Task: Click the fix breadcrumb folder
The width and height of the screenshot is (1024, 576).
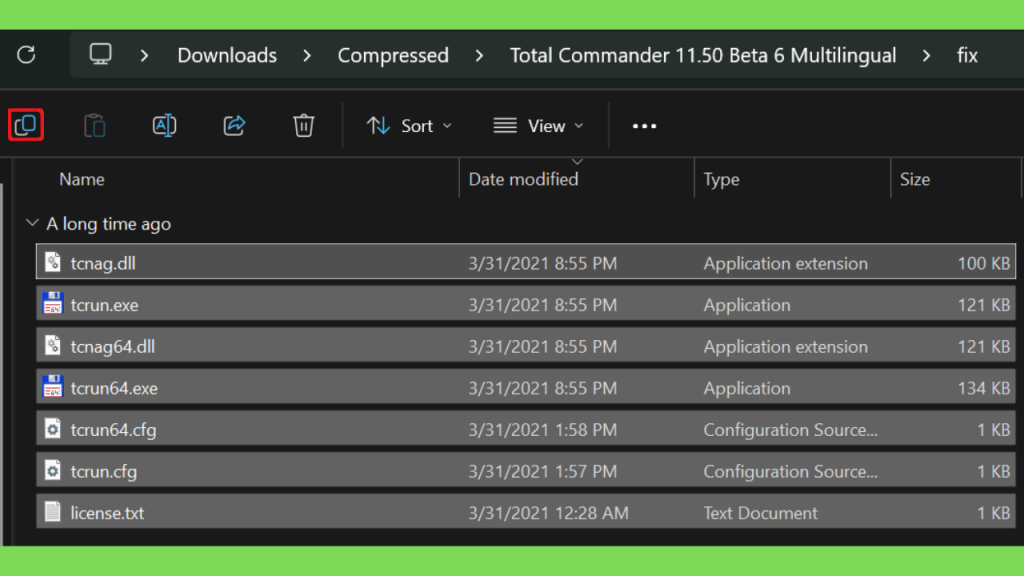Action: [x=967, y=56]
